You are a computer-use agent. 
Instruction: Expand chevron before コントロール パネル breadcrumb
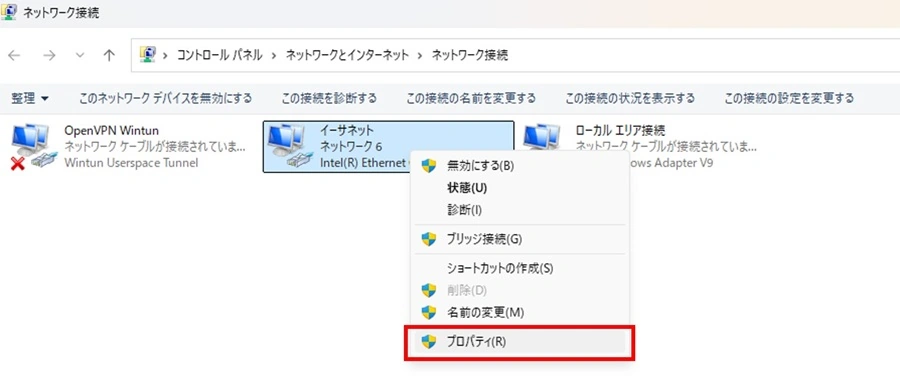point(166,56)
